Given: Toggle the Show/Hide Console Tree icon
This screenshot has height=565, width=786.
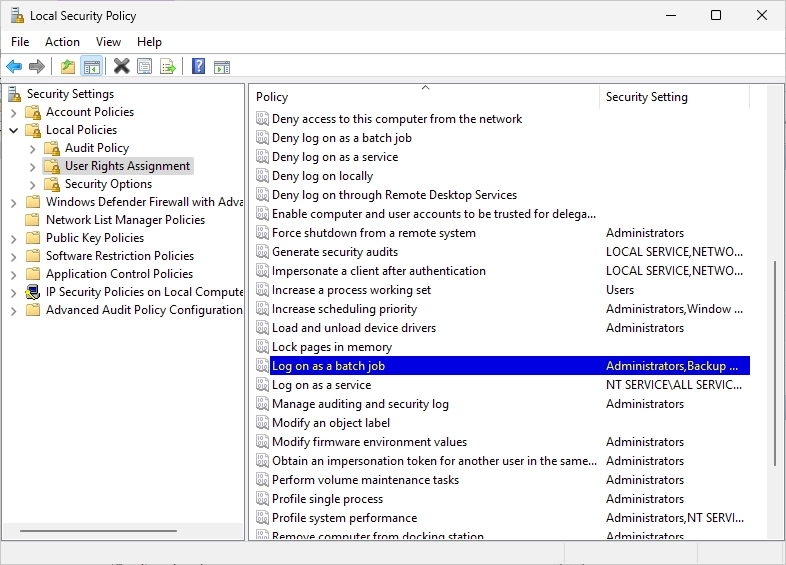Looking at the screenshot, I should [92, 66].
